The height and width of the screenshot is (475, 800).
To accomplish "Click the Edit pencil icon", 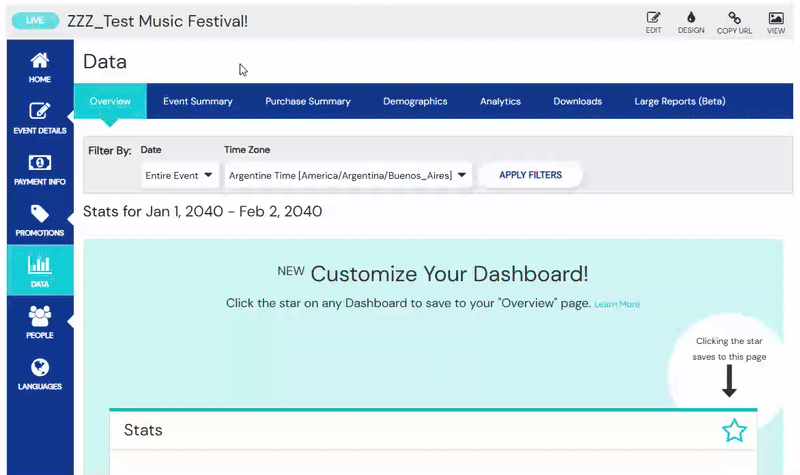I will click(654, 18).
